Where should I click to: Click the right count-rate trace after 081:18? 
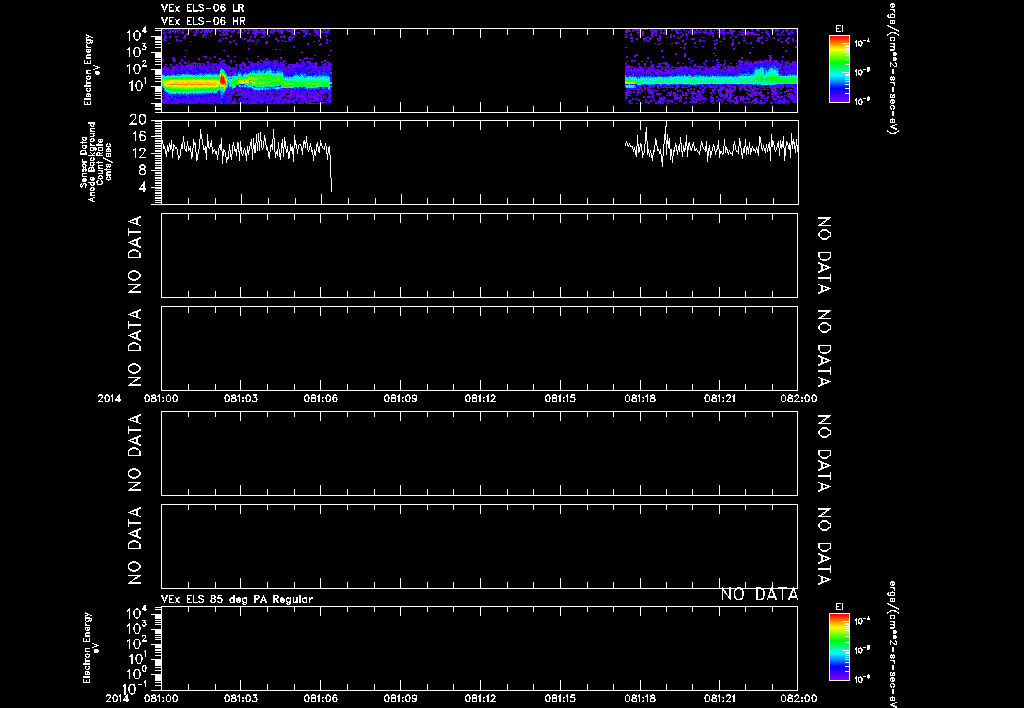pos(711,147)
